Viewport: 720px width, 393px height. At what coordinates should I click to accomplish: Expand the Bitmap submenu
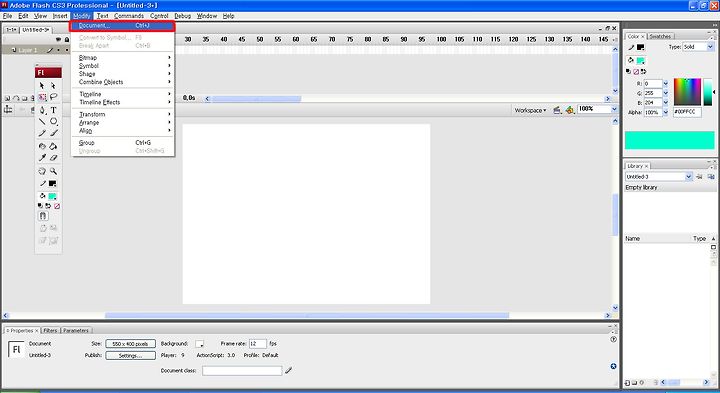click(123, 58)
